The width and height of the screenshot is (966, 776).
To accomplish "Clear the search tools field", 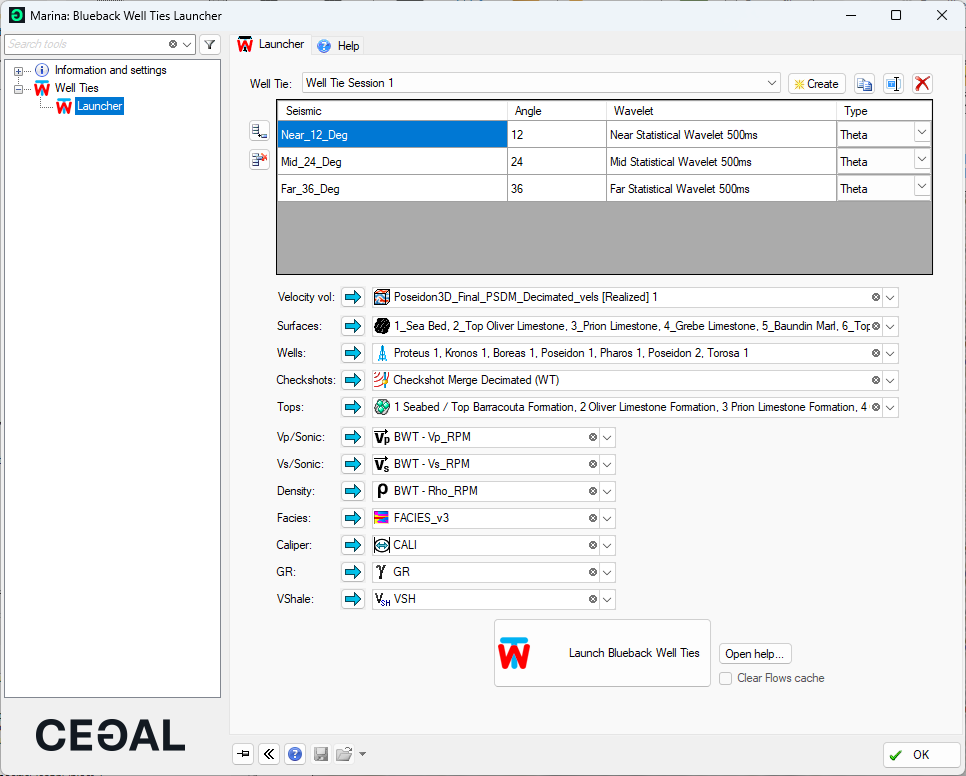I will pos(173,44).
